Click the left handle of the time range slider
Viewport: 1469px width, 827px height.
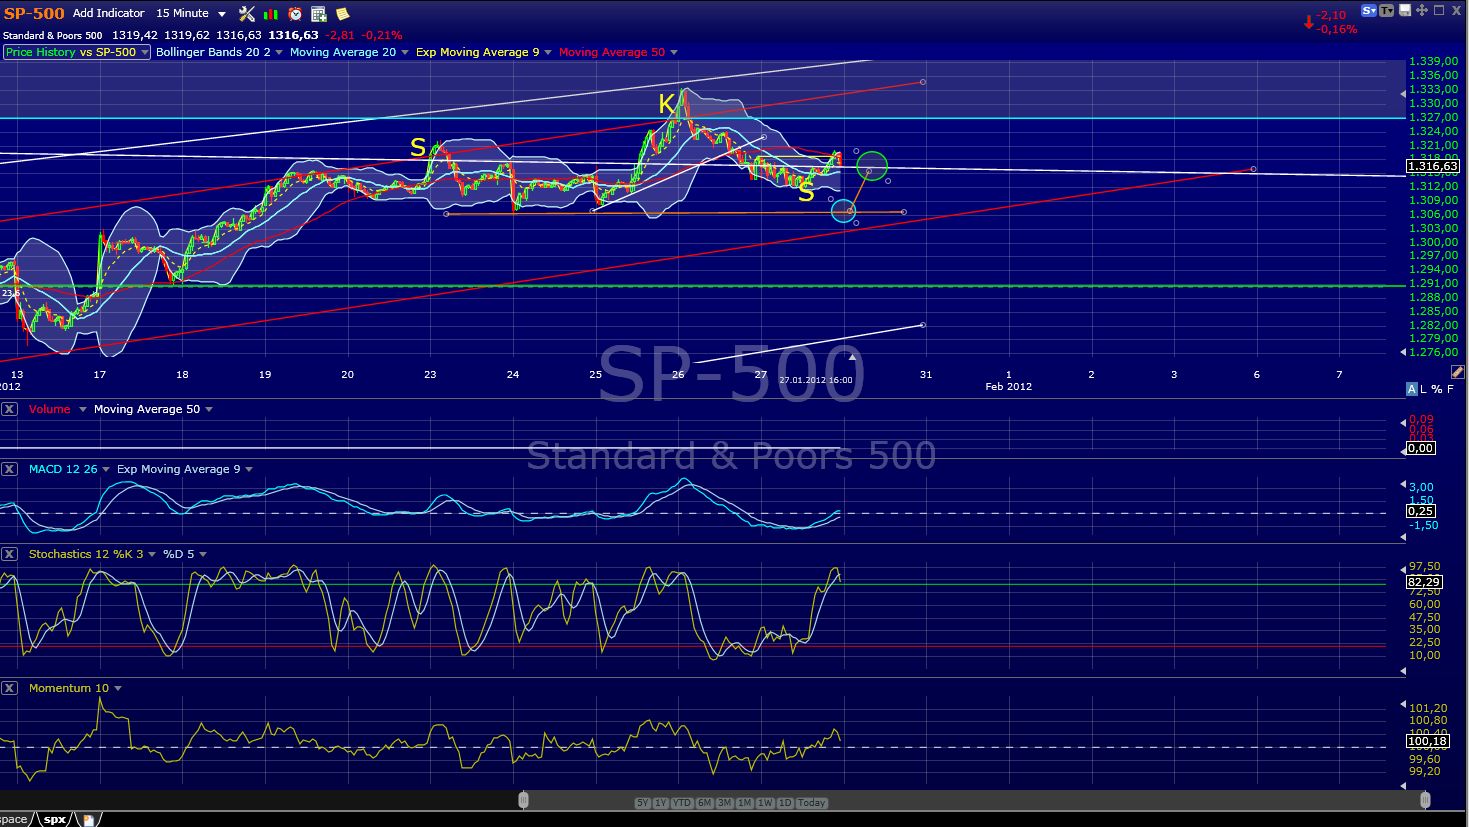523,800
